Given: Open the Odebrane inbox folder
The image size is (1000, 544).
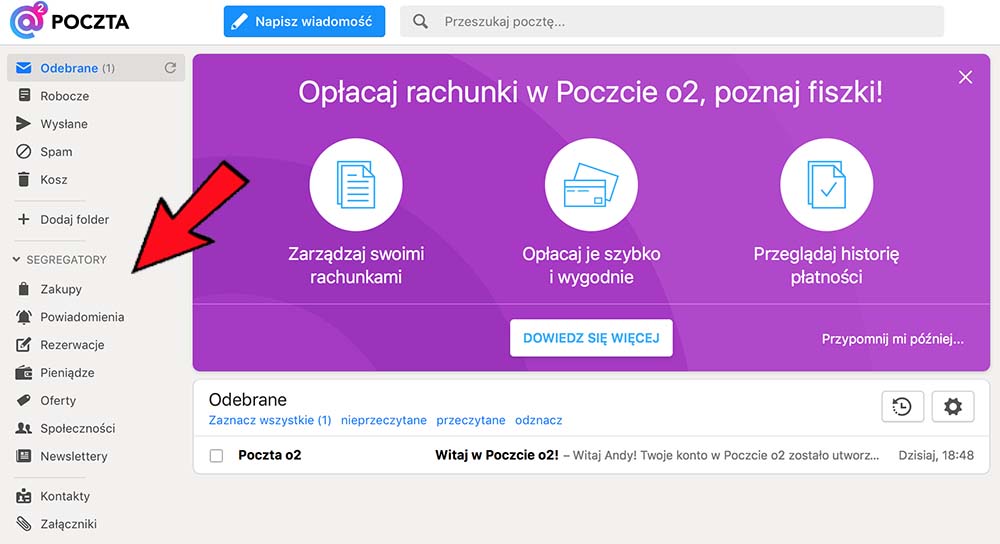Looking at the screenshot, I should click(x=96, y=68).
